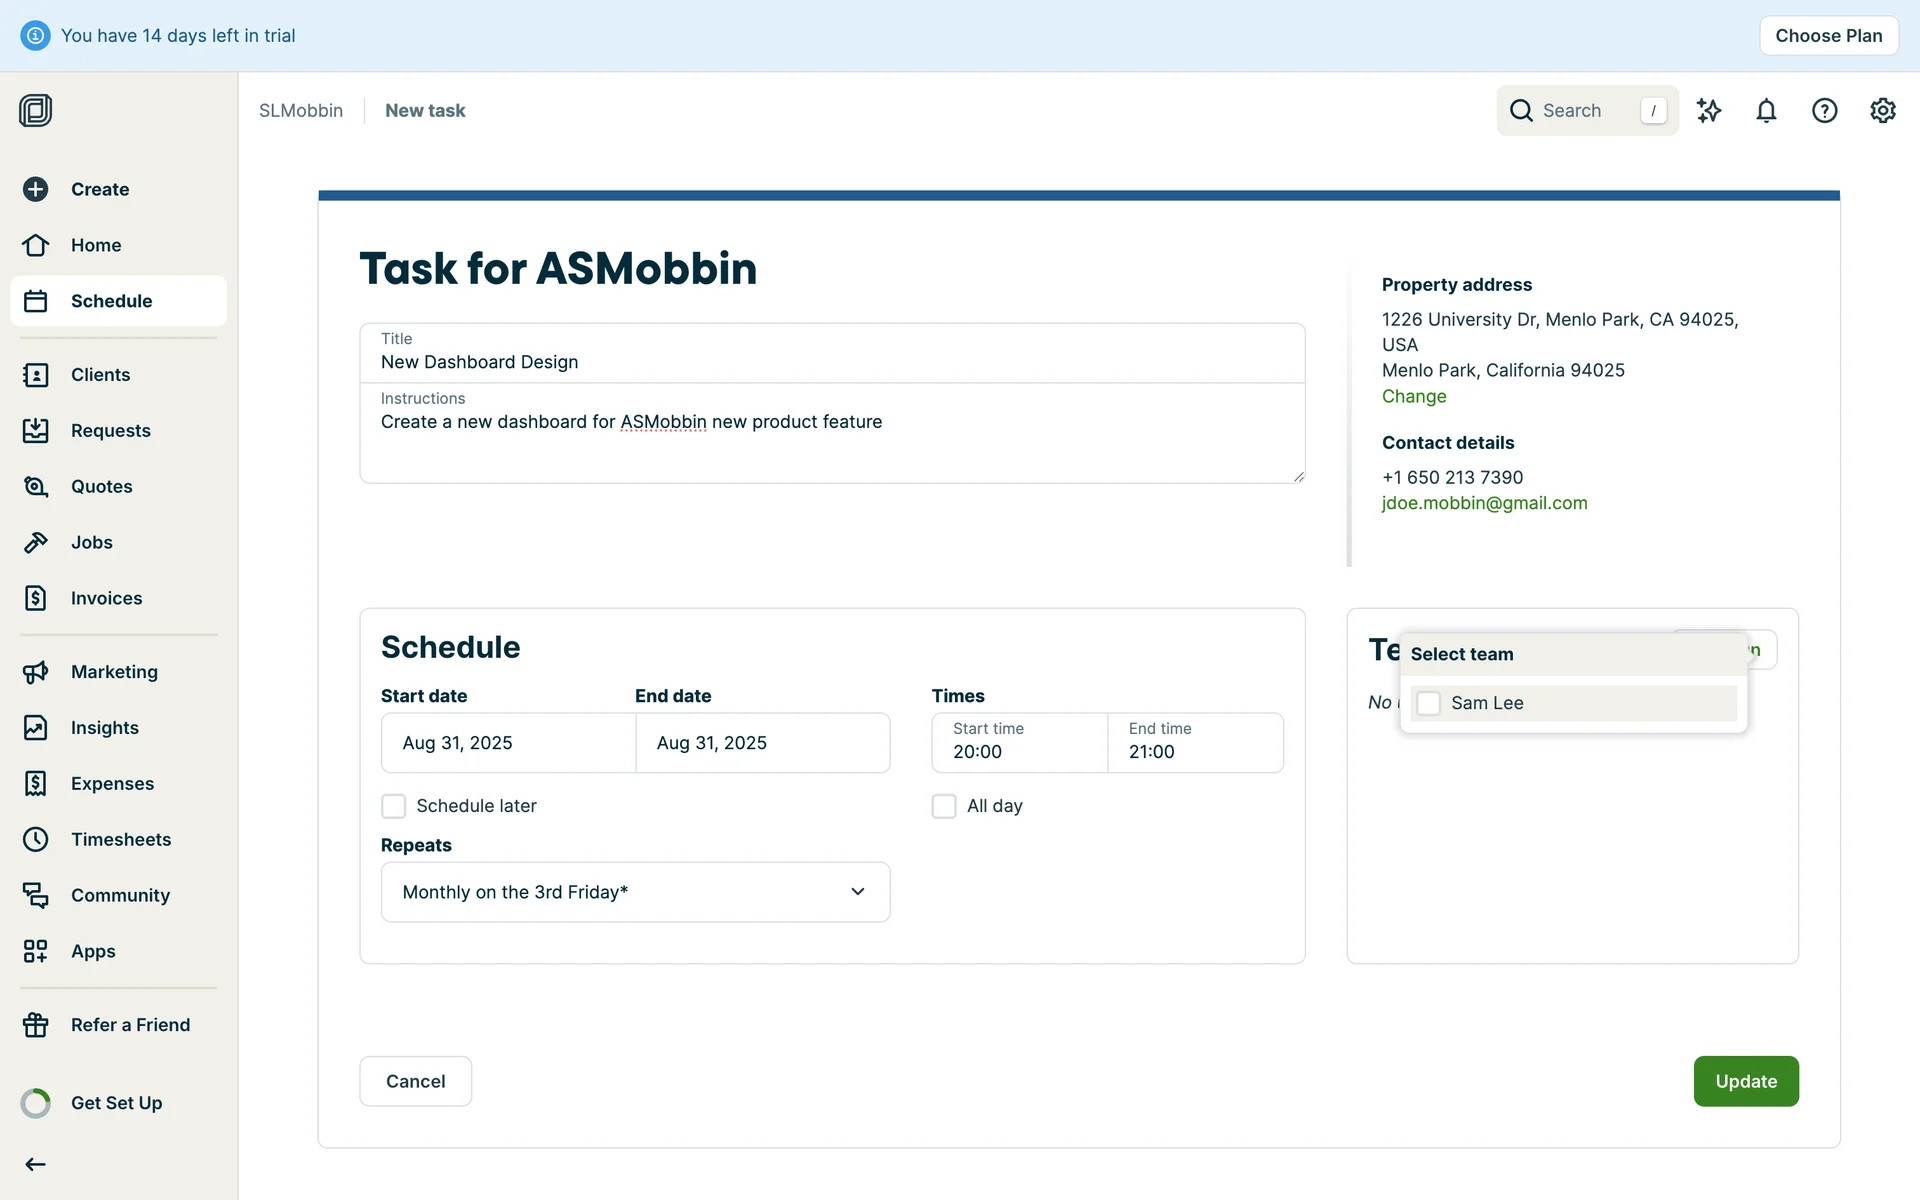
Task: Enable the Schedule later checkbox
Action: [x=394, y=806]
